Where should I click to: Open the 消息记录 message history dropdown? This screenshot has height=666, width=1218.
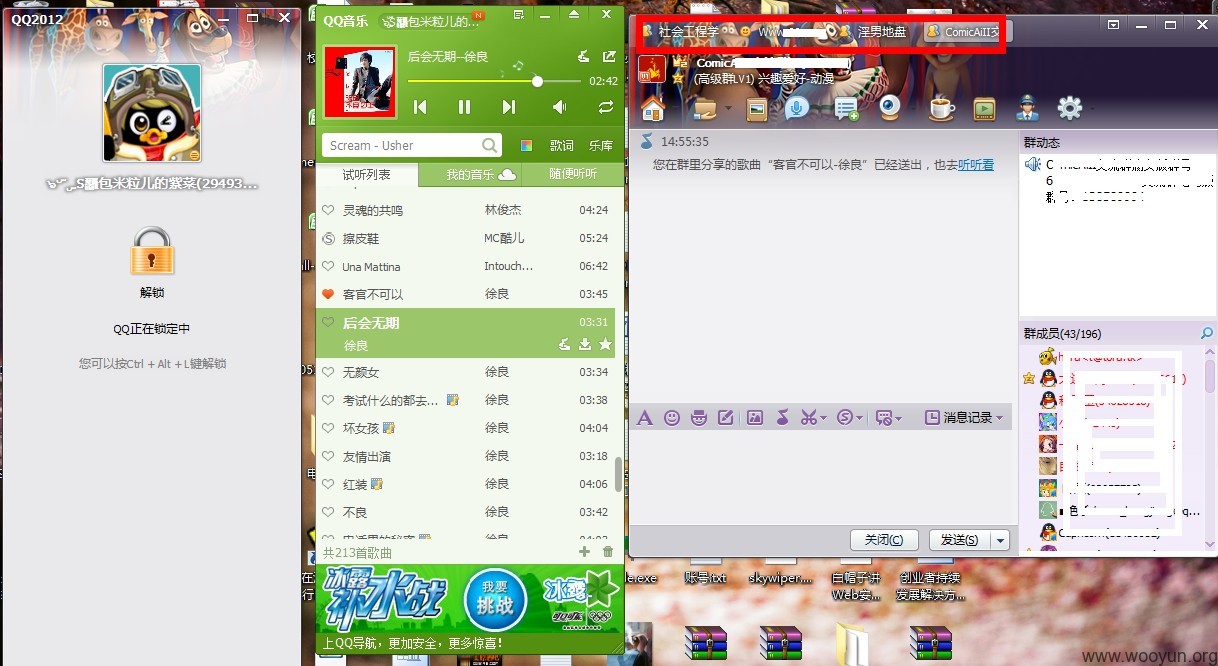click(964, 417)
